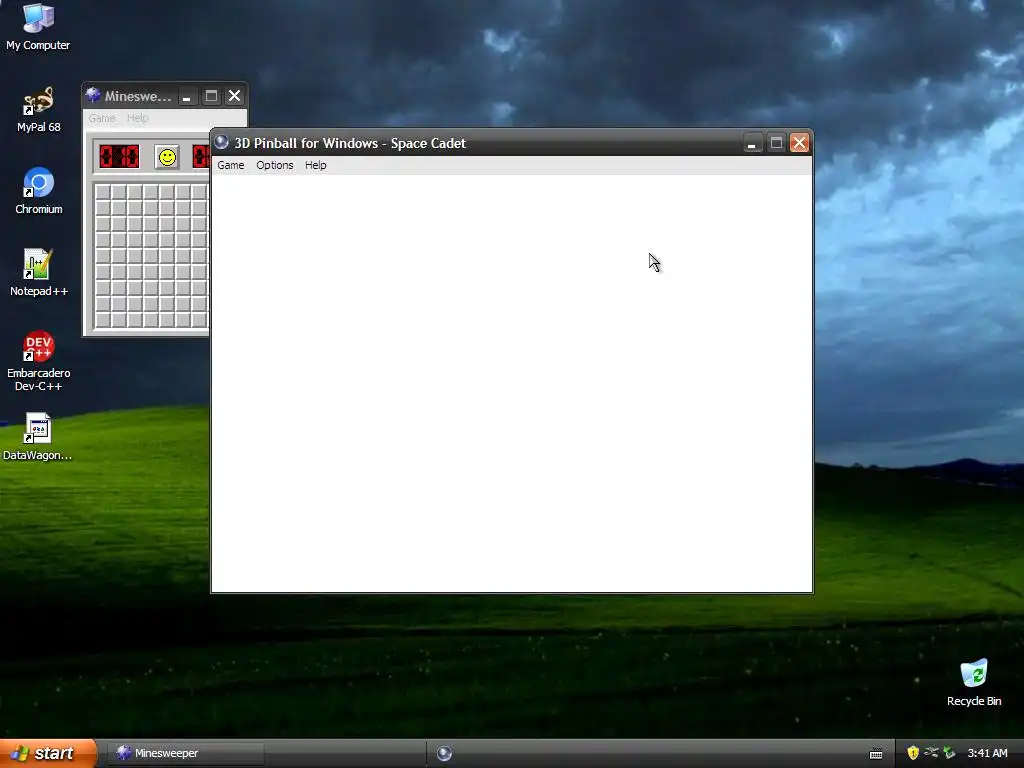The width and height of the screenshot is (1024, 768).
Task: Open Embarcadero Dev-C++ desktop shortcut
Action: 39,361
